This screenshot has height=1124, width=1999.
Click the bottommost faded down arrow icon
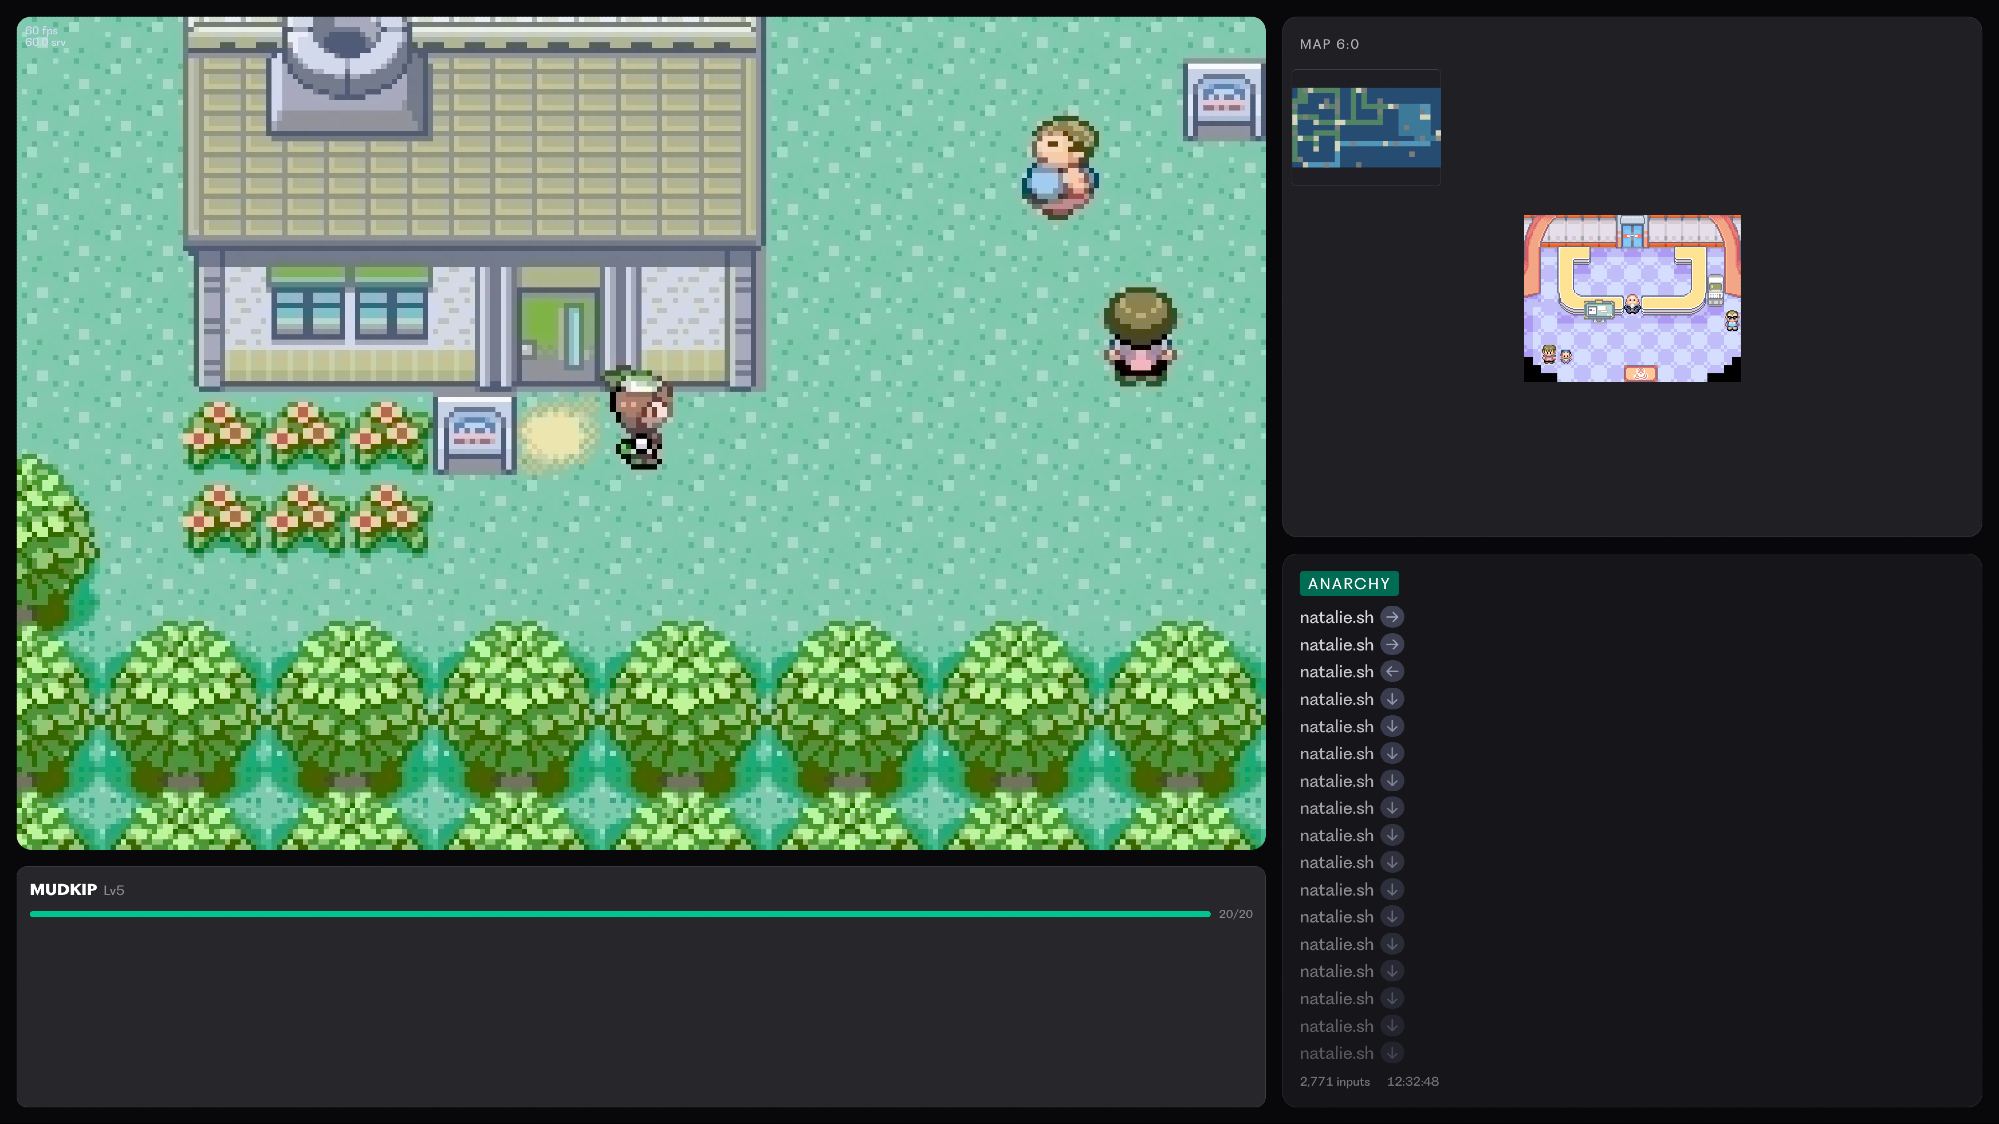click(1392, 1053)
